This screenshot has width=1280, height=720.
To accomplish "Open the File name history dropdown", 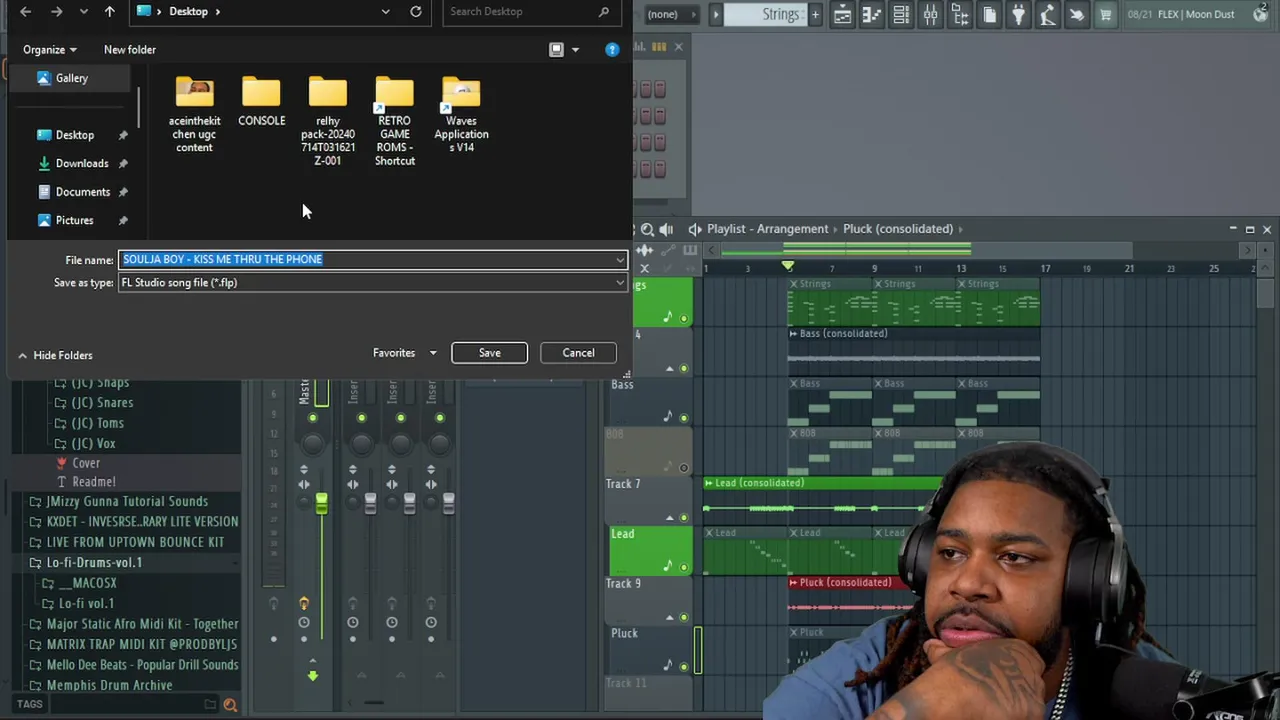I will coord(620,260).
